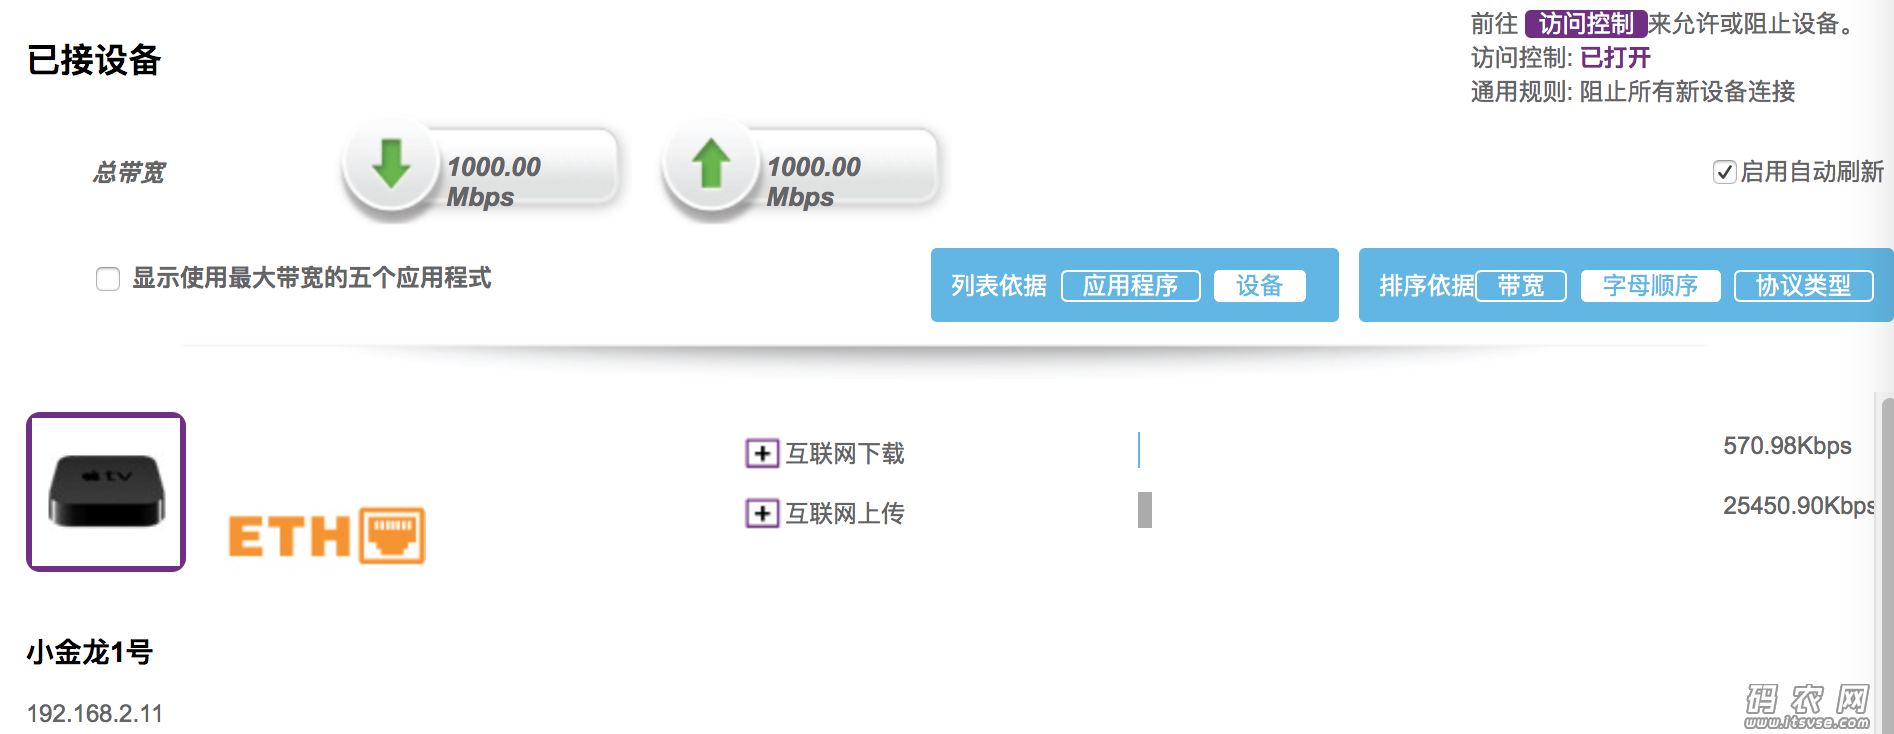Expand the 互联网下载 plus icon

click(762, 453)
